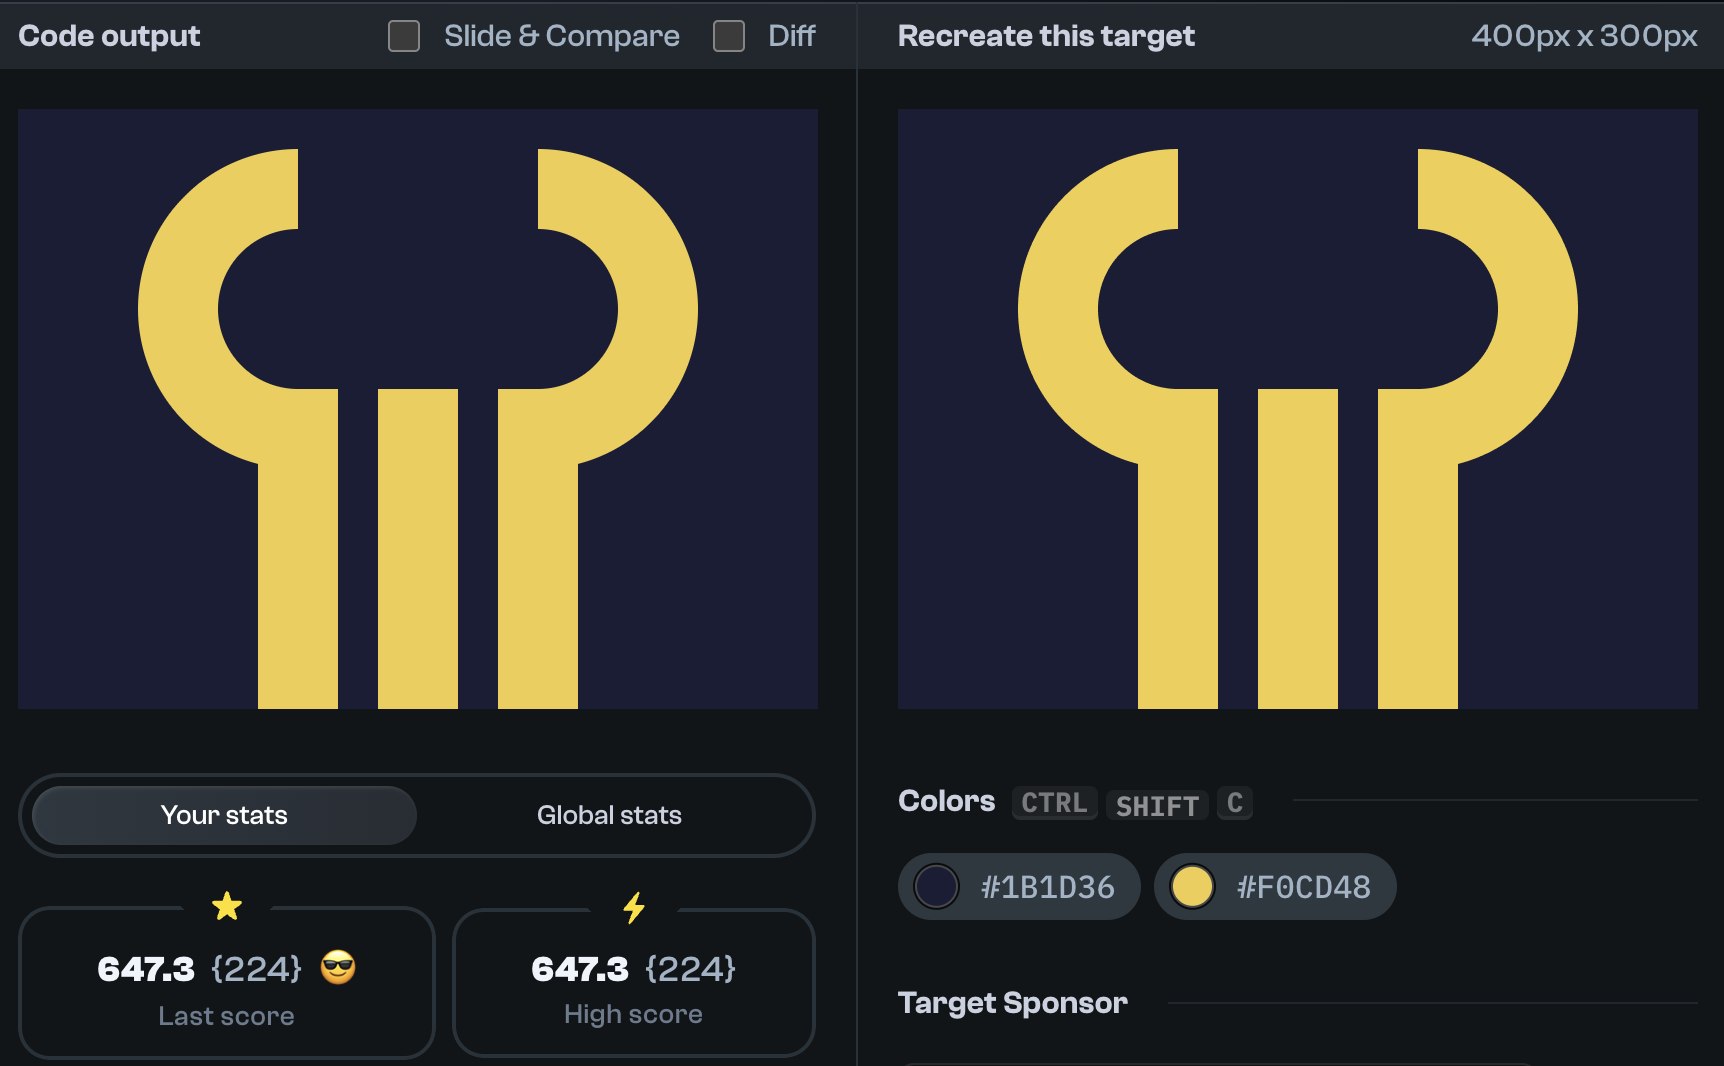
Task: Click the High score value 647.3
Action: [580, 969]
